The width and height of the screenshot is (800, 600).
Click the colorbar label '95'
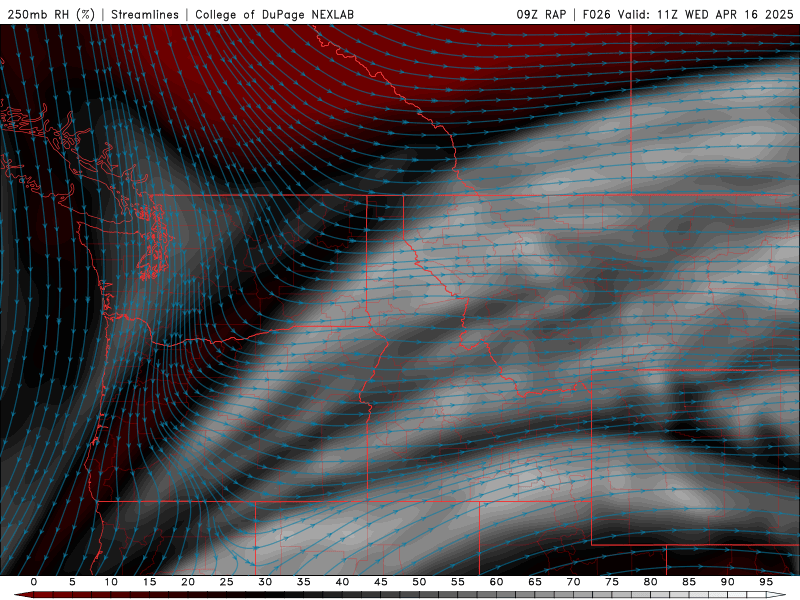(766, 582)
